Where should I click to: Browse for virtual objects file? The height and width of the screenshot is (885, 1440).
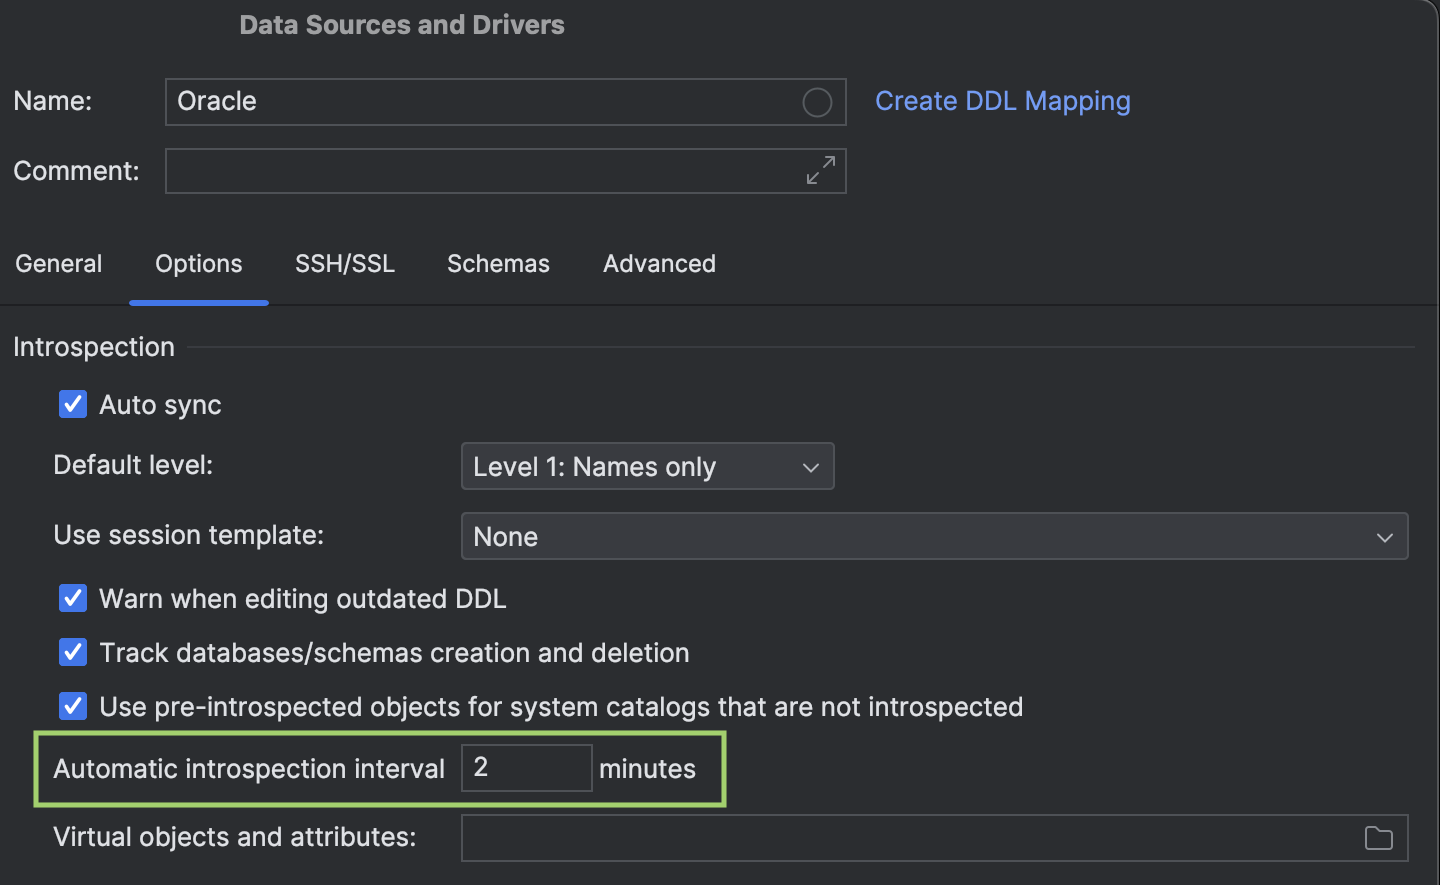[x=1379, y=838]
